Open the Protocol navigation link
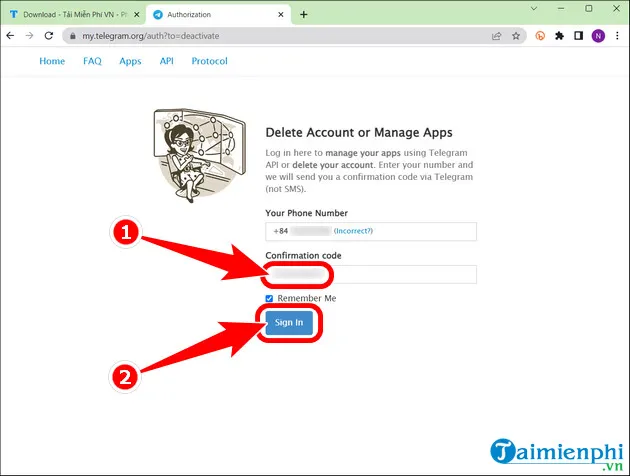This screenshot has height=476, width=630. tap(209, 61)
